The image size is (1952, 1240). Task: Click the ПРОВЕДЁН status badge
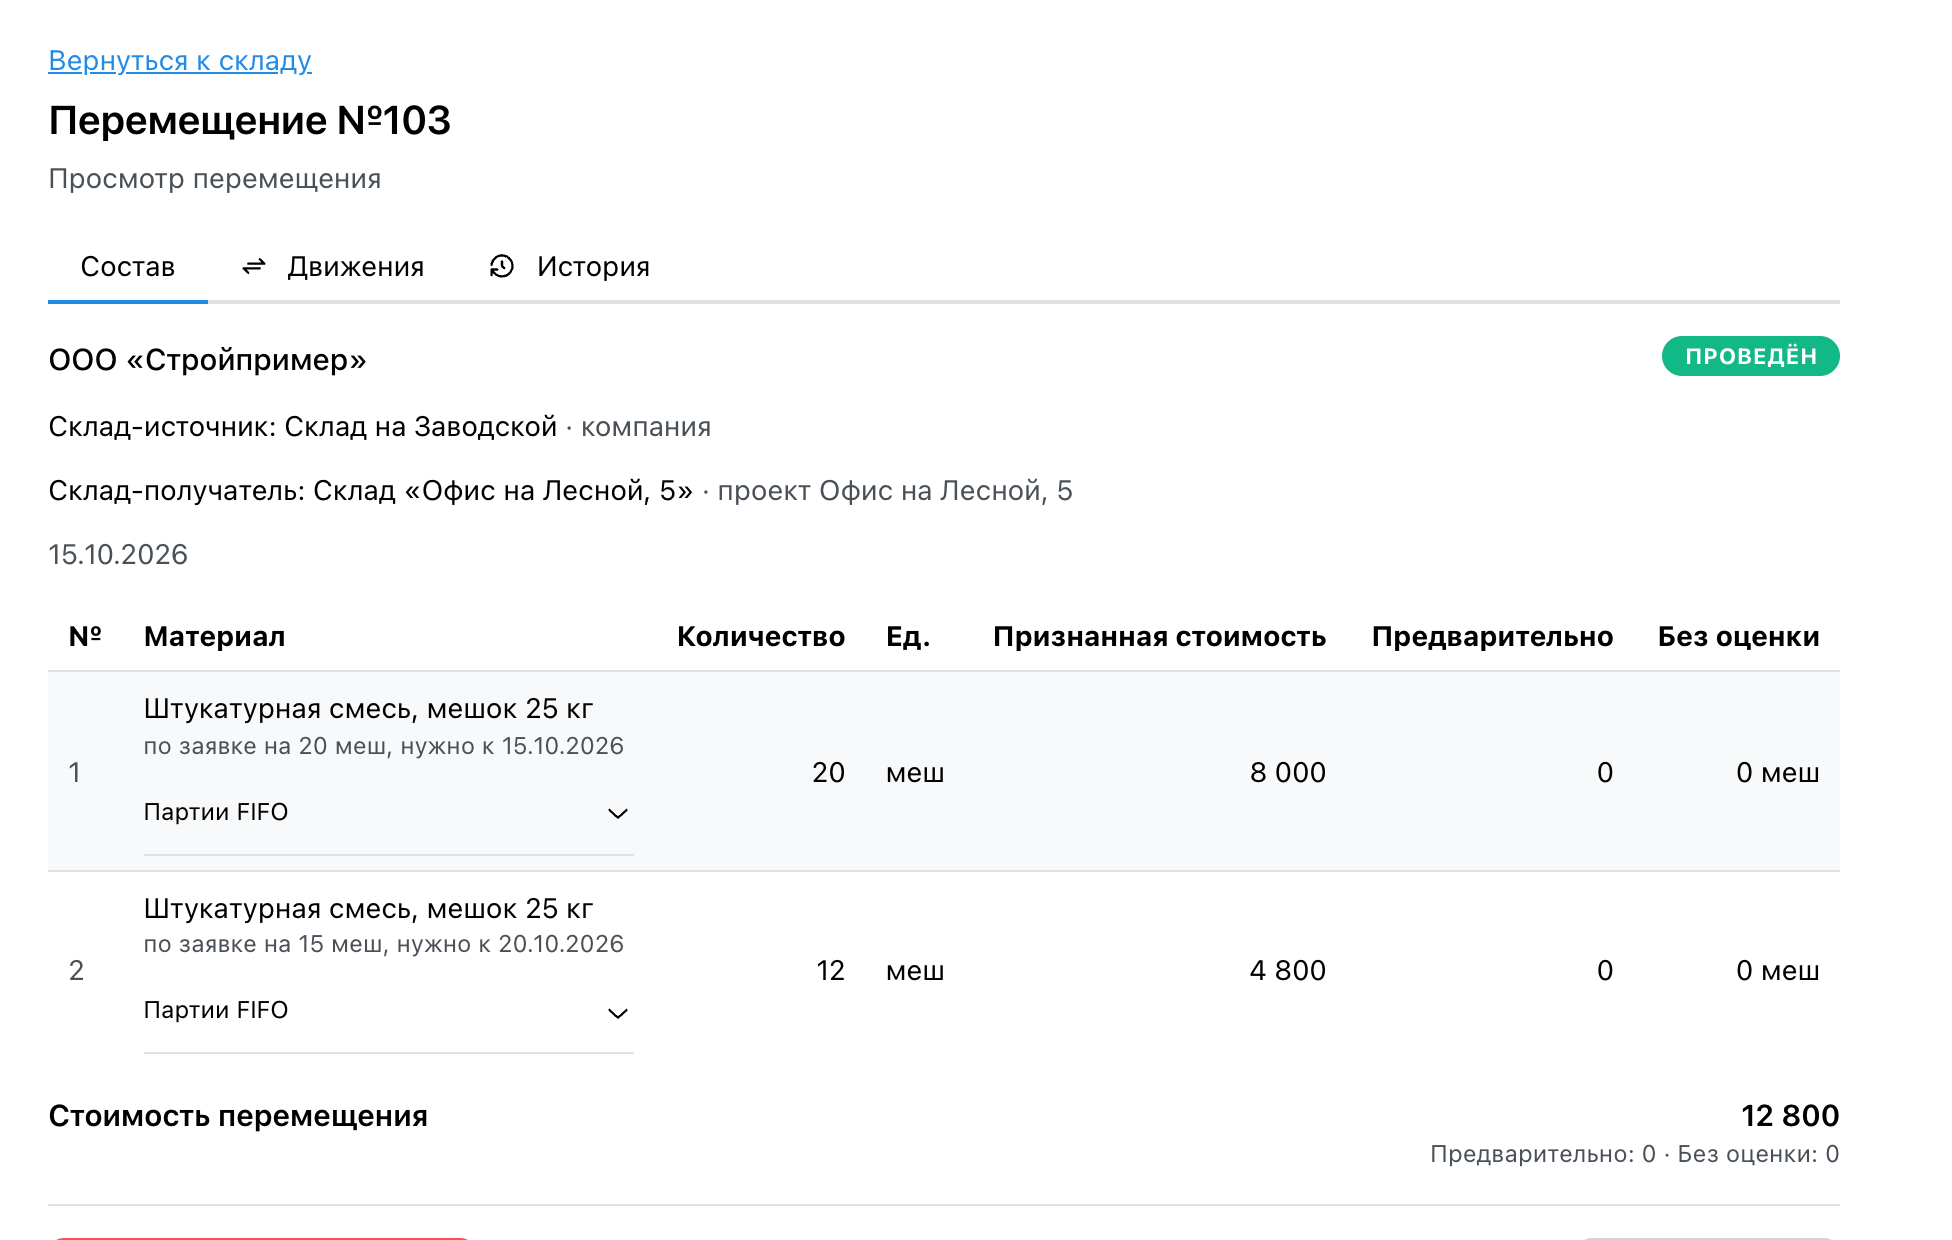[x=1750, y=356]
